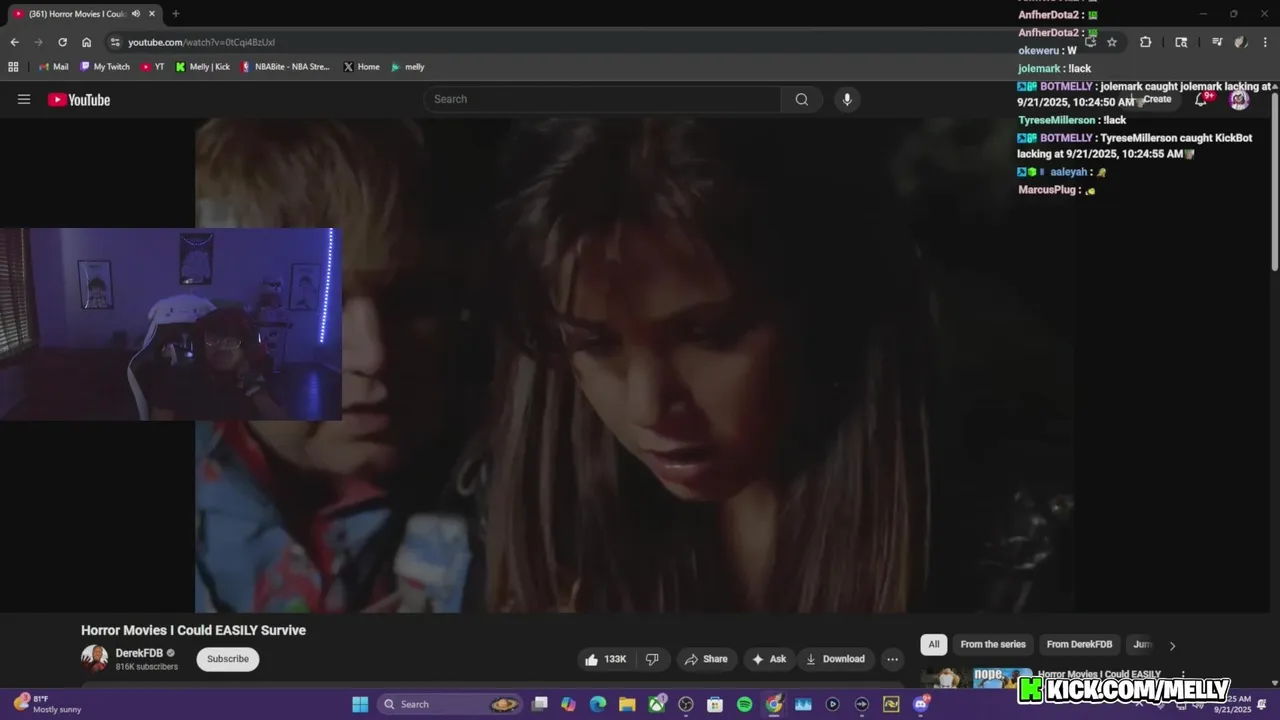Open a new browser tab
The width and height of the screenshot is (1280, 720).
pos(176,14)
